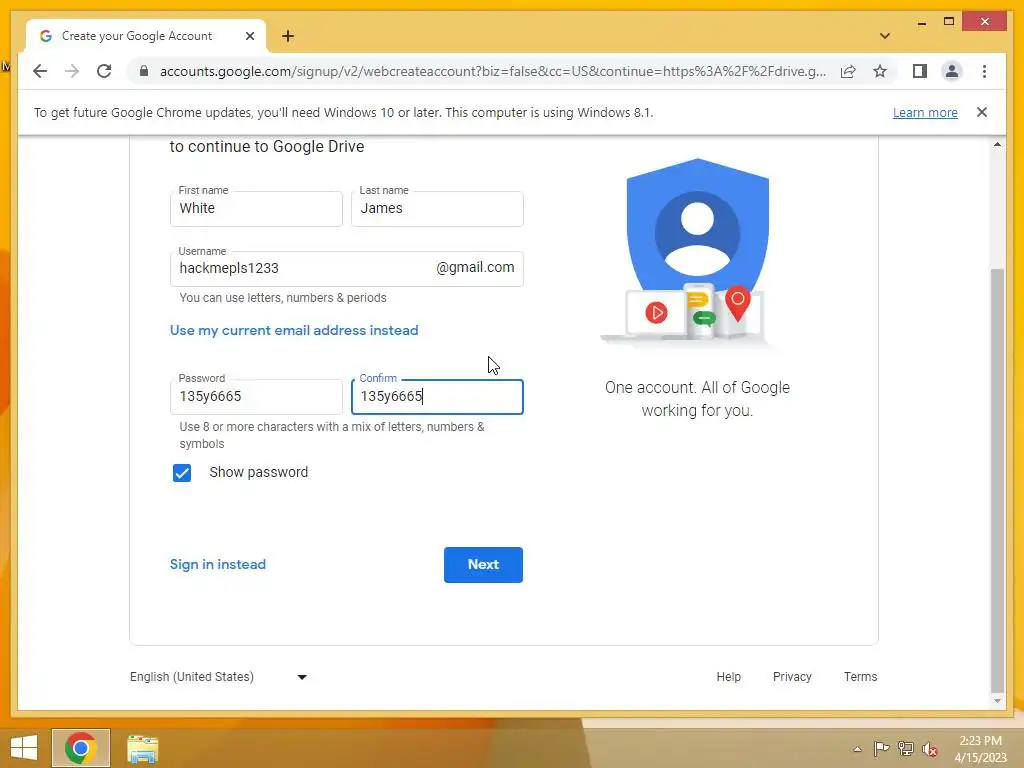Edit the Last name field

437,208
